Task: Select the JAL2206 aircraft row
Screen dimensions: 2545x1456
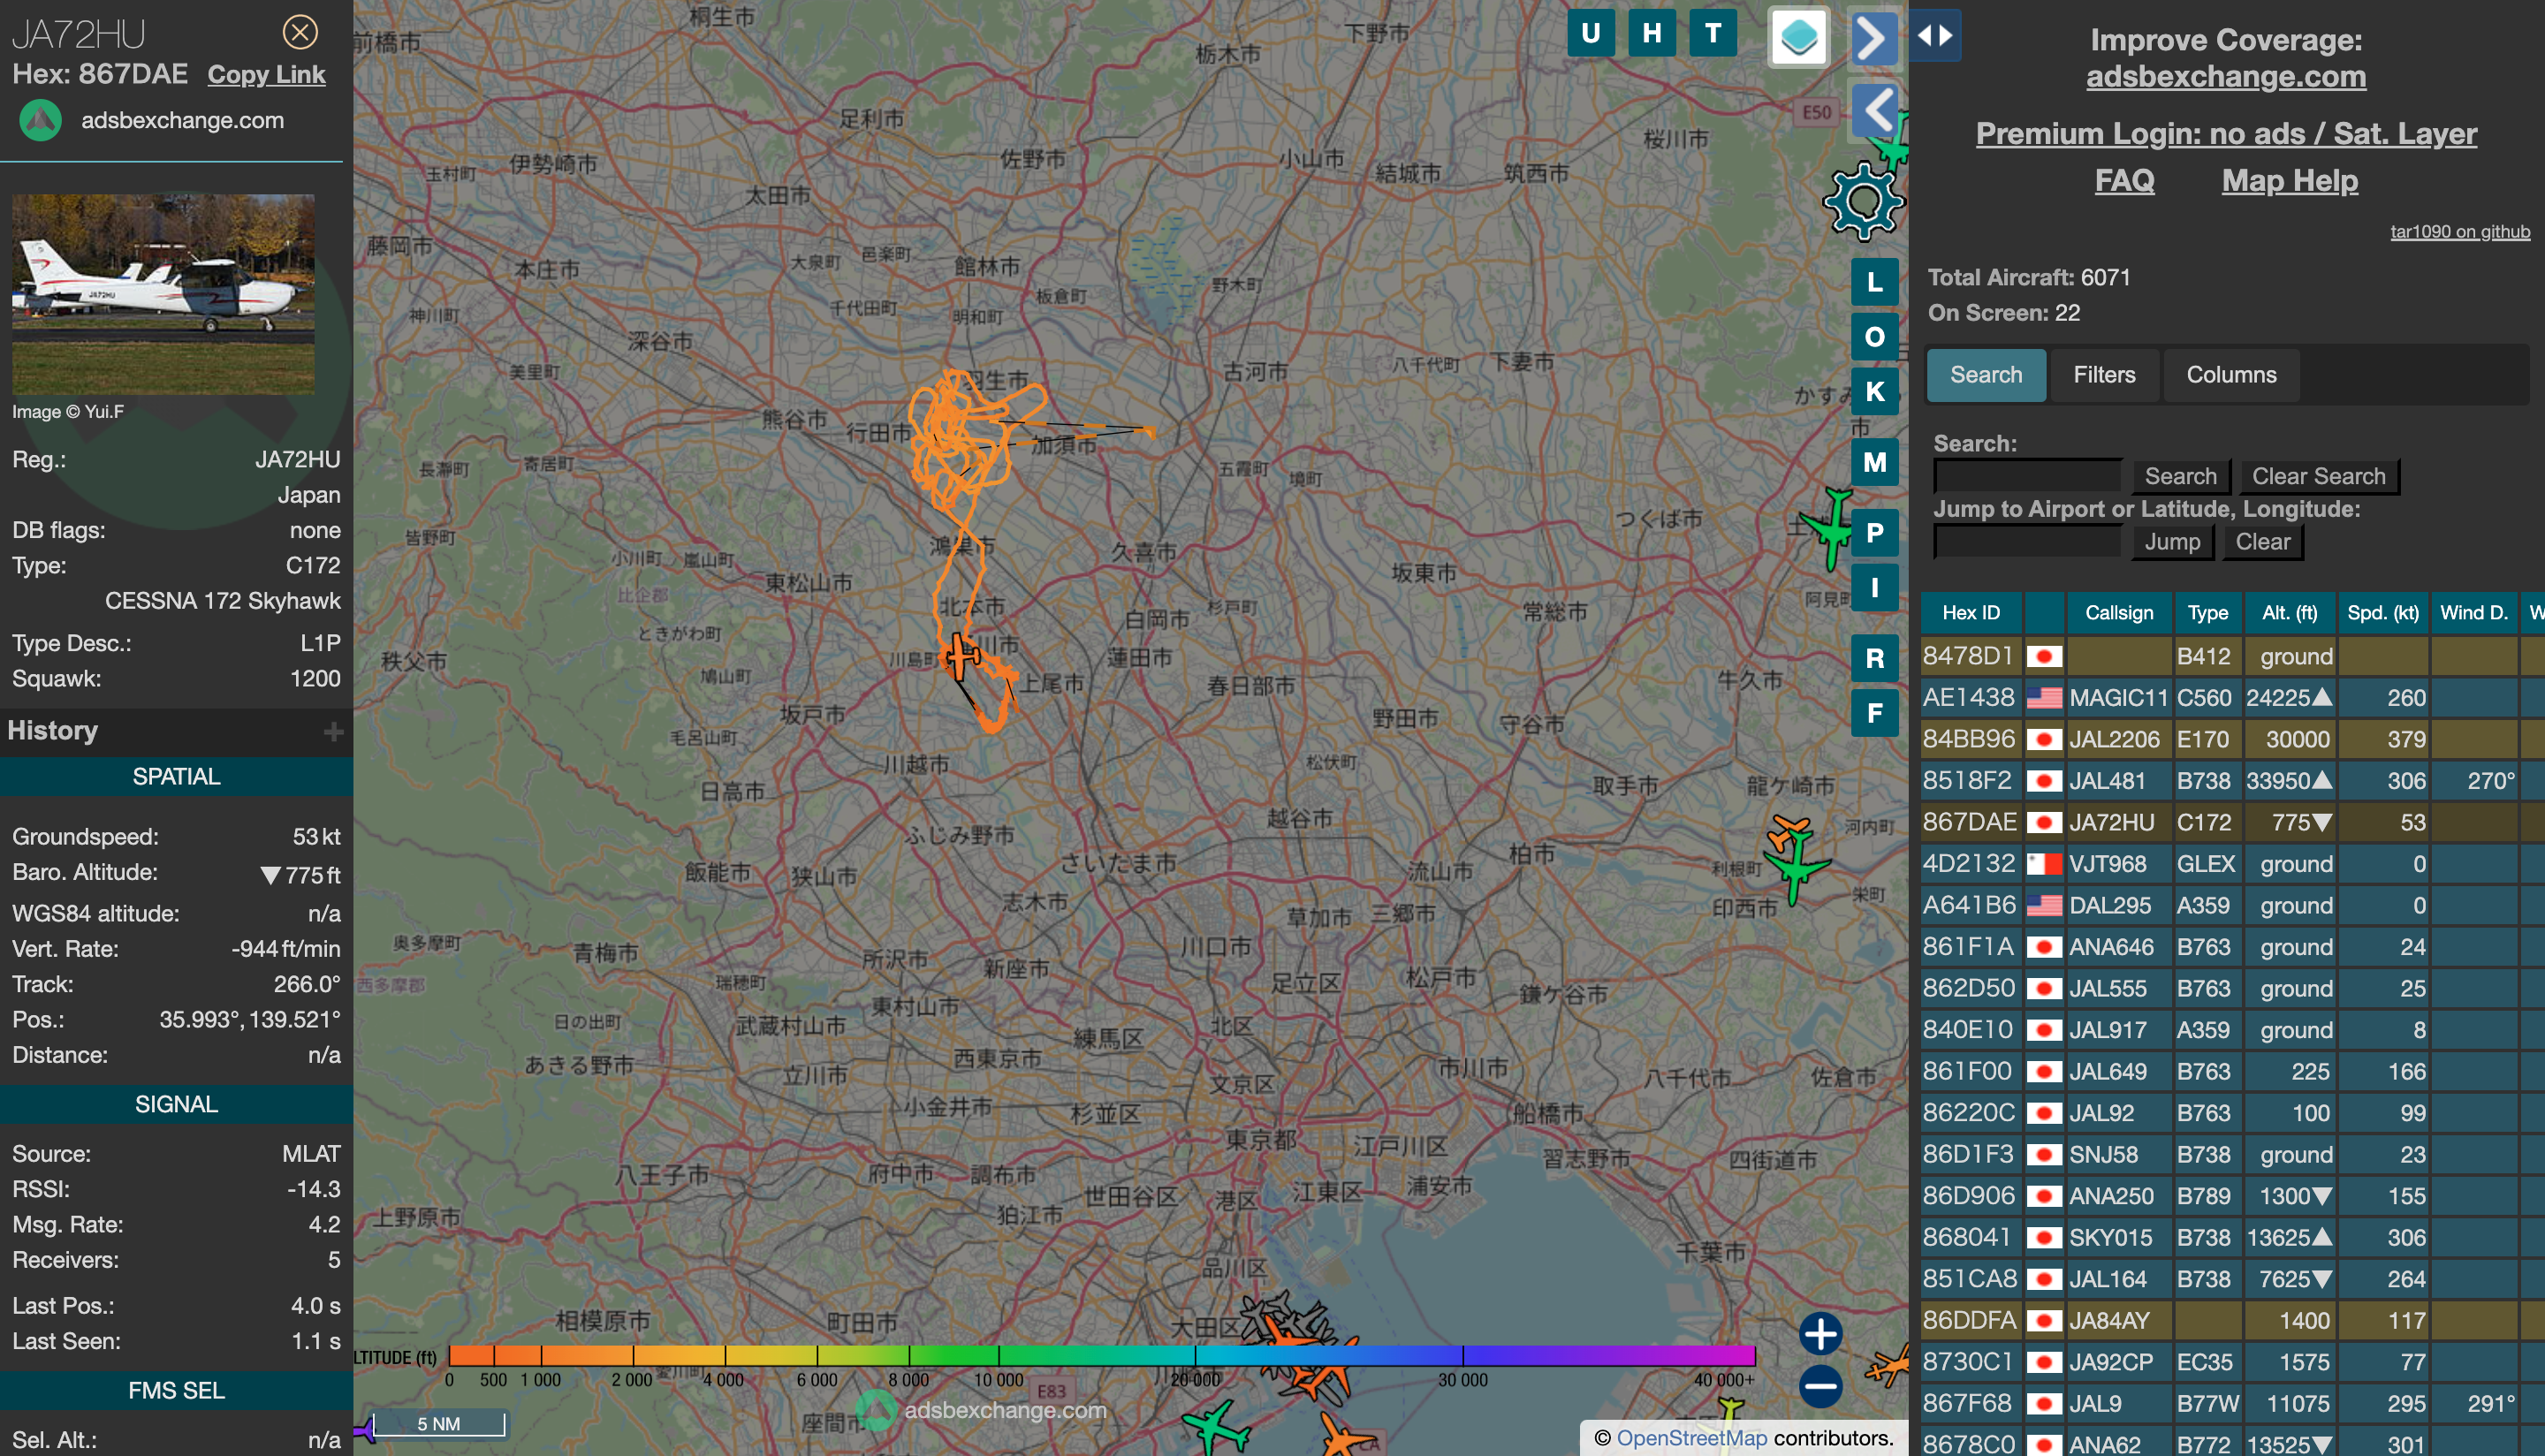Action: (2232, 739)
